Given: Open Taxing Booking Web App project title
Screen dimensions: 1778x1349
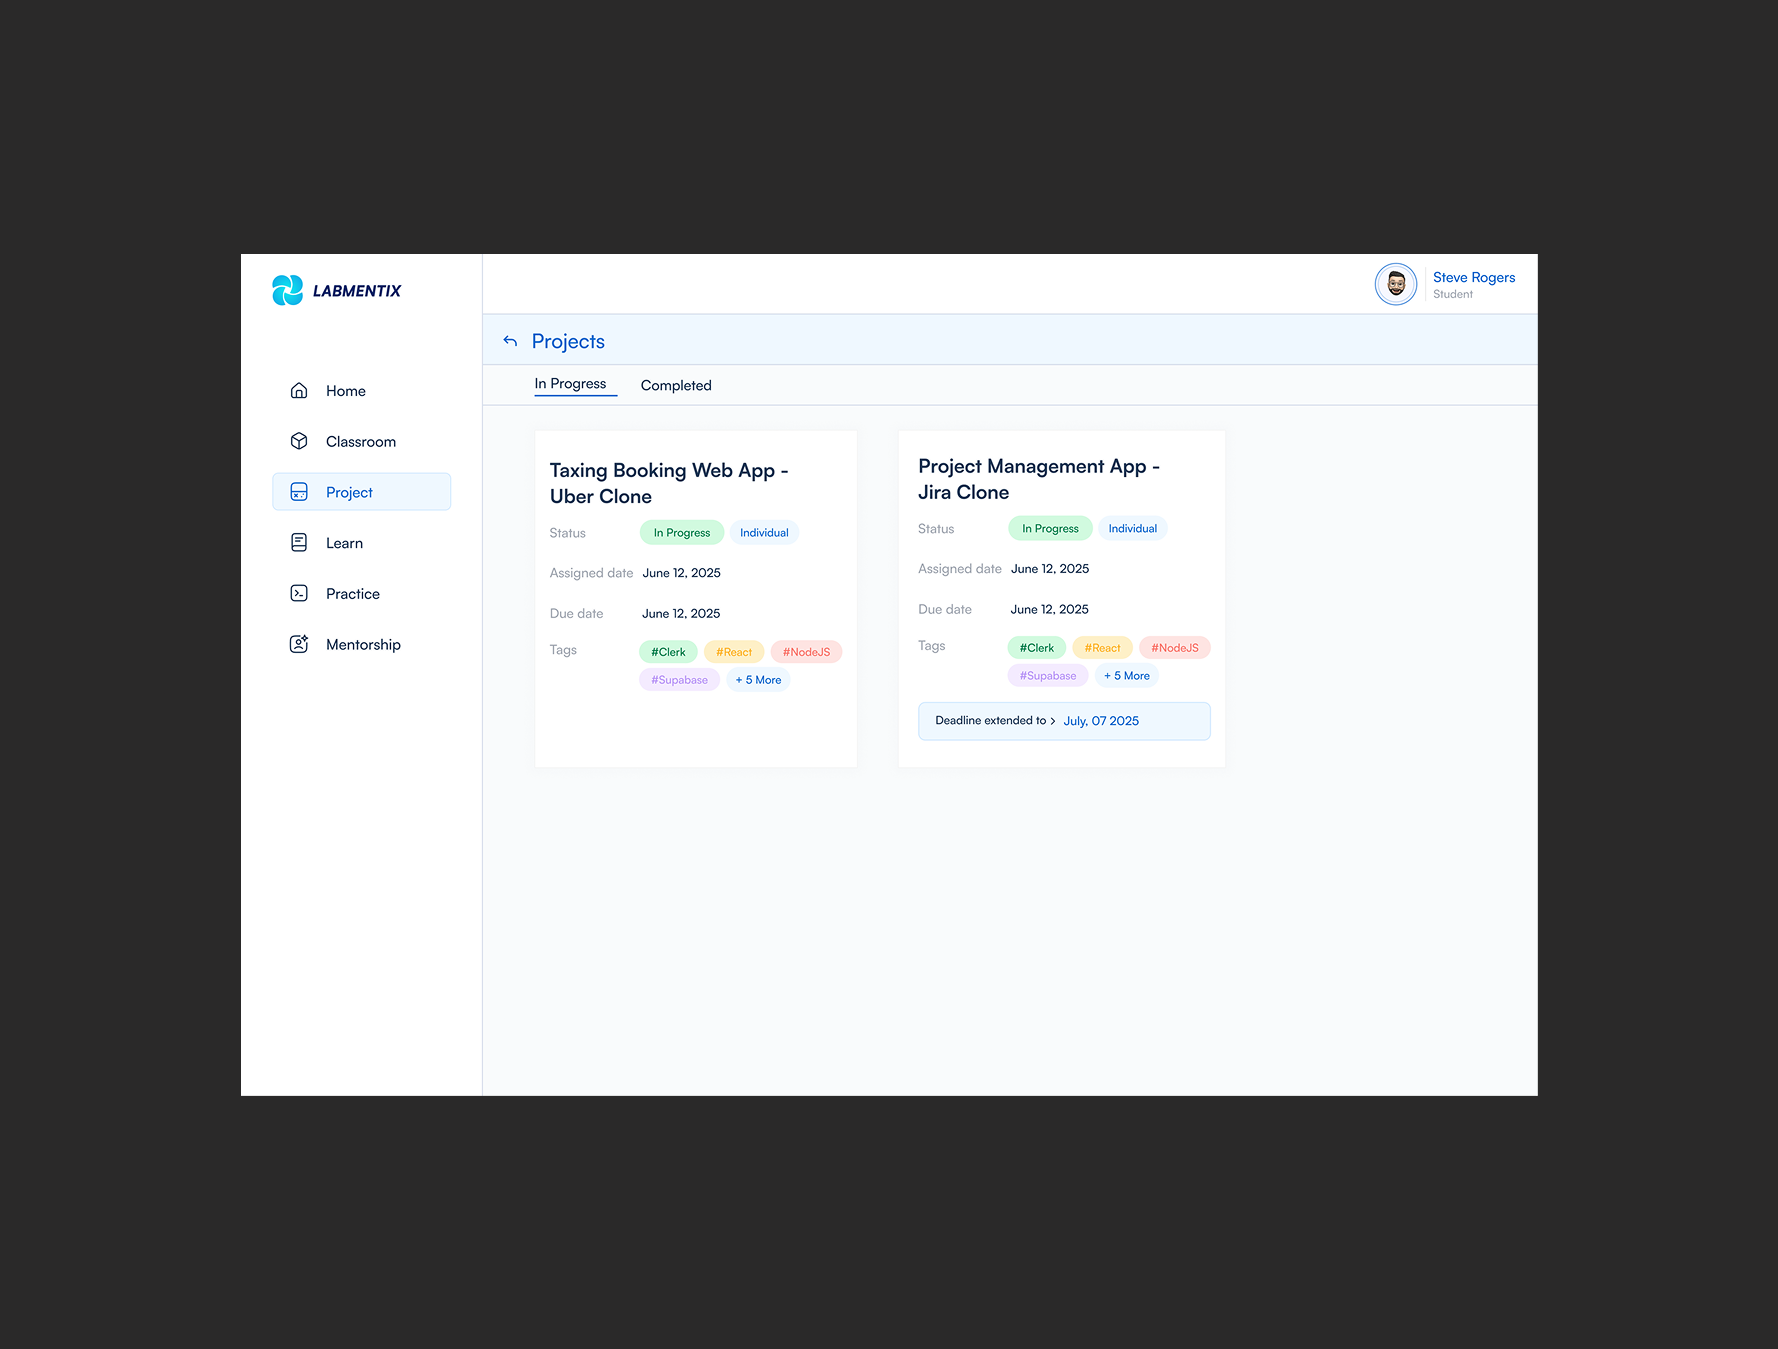Looking at the screenshot, I should click(669, 483).
